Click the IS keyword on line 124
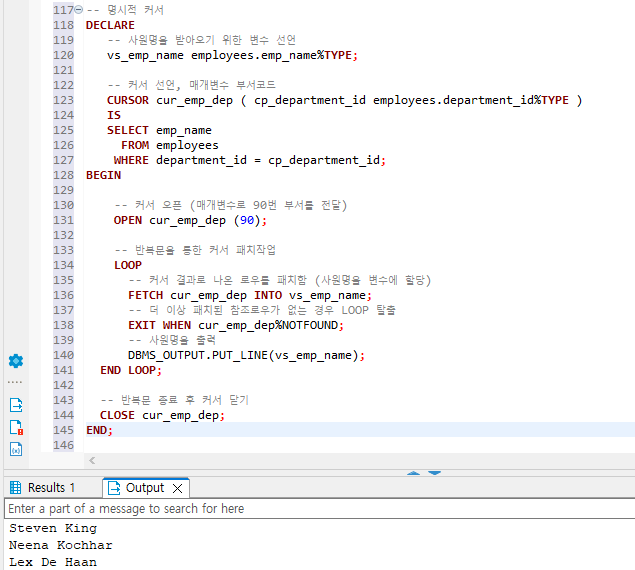Image resolution: width=635 pixels, height=570 pixels. tap(114, 115)
